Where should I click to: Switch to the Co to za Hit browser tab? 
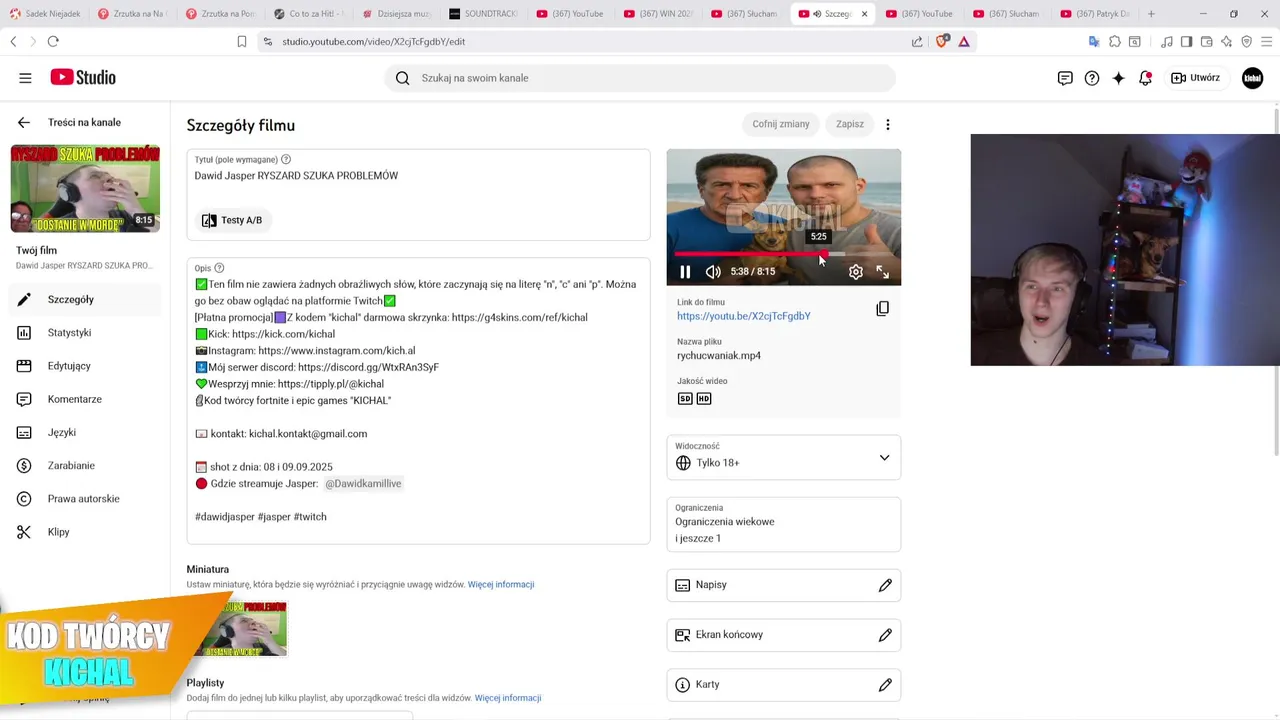(x=308, y=14)
